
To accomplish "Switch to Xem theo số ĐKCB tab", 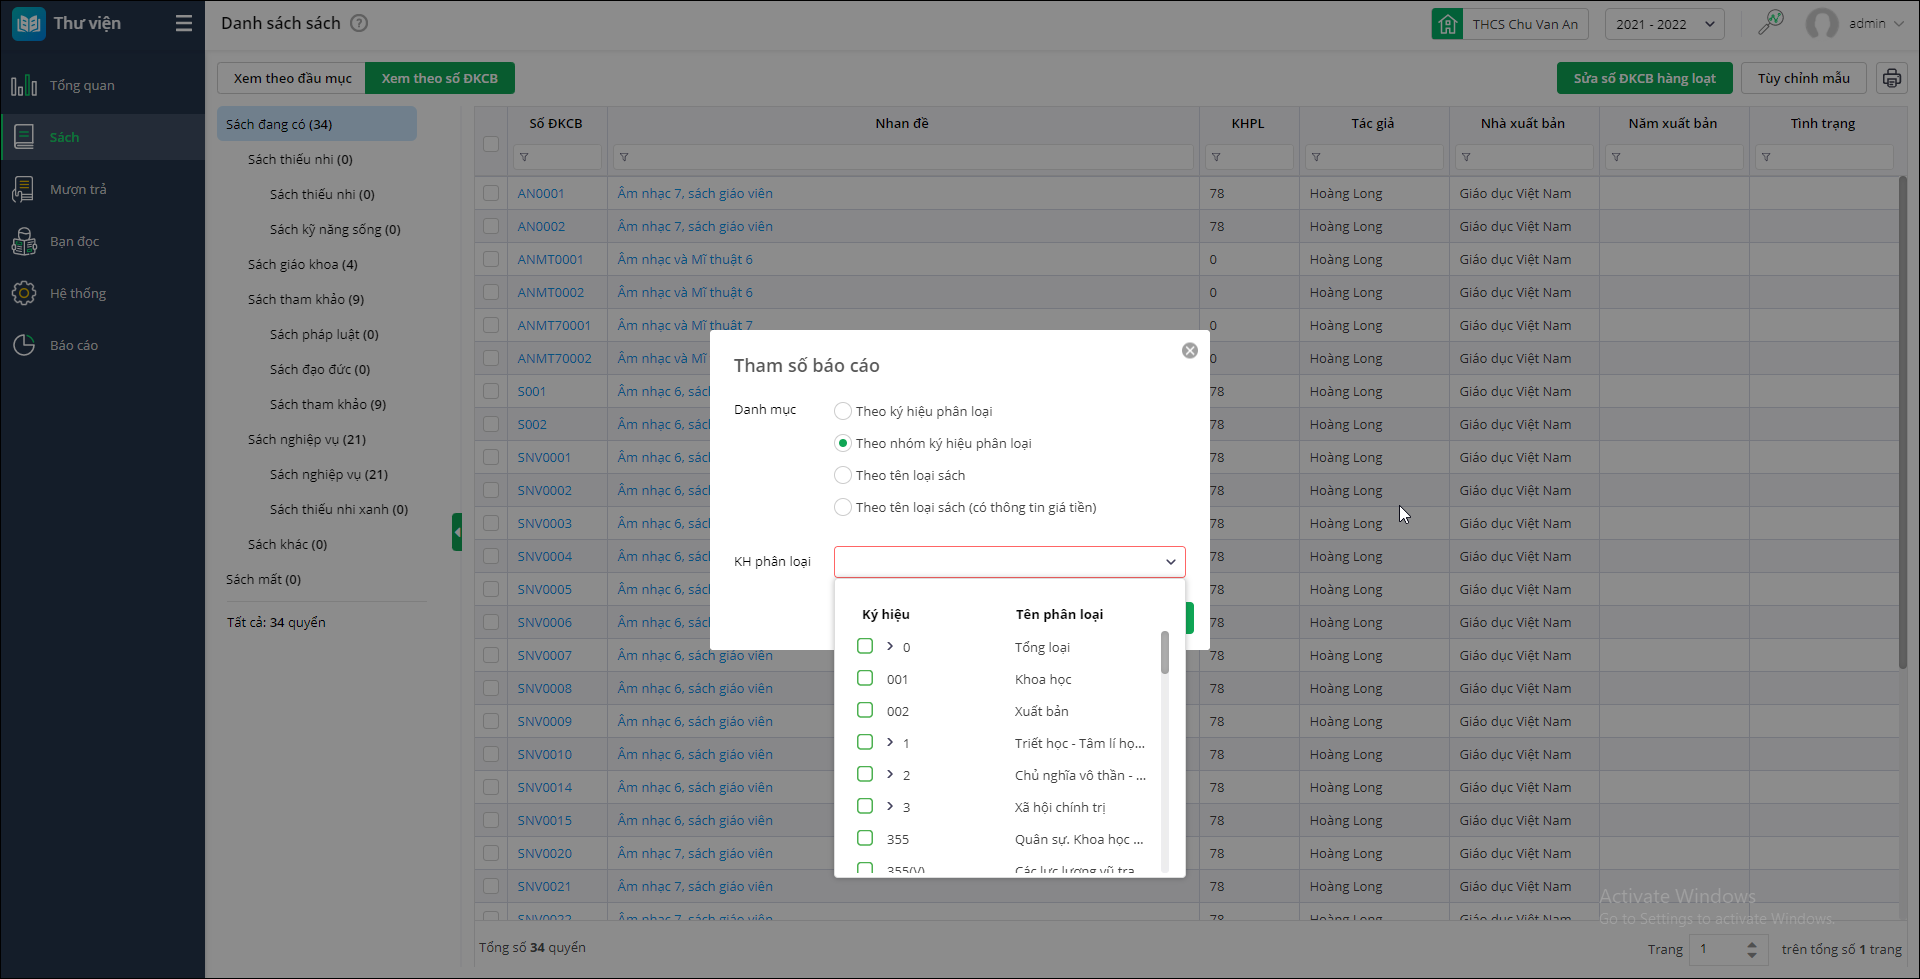I will tap(440, 78).
